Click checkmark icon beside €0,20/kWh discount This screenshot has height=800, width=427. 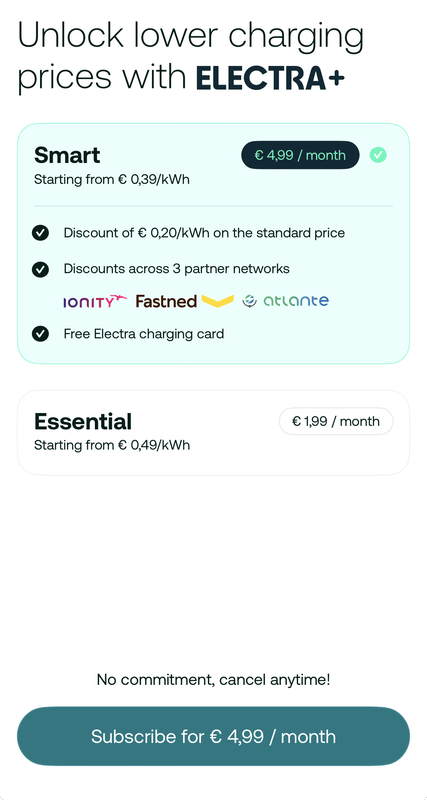[40, 233]
